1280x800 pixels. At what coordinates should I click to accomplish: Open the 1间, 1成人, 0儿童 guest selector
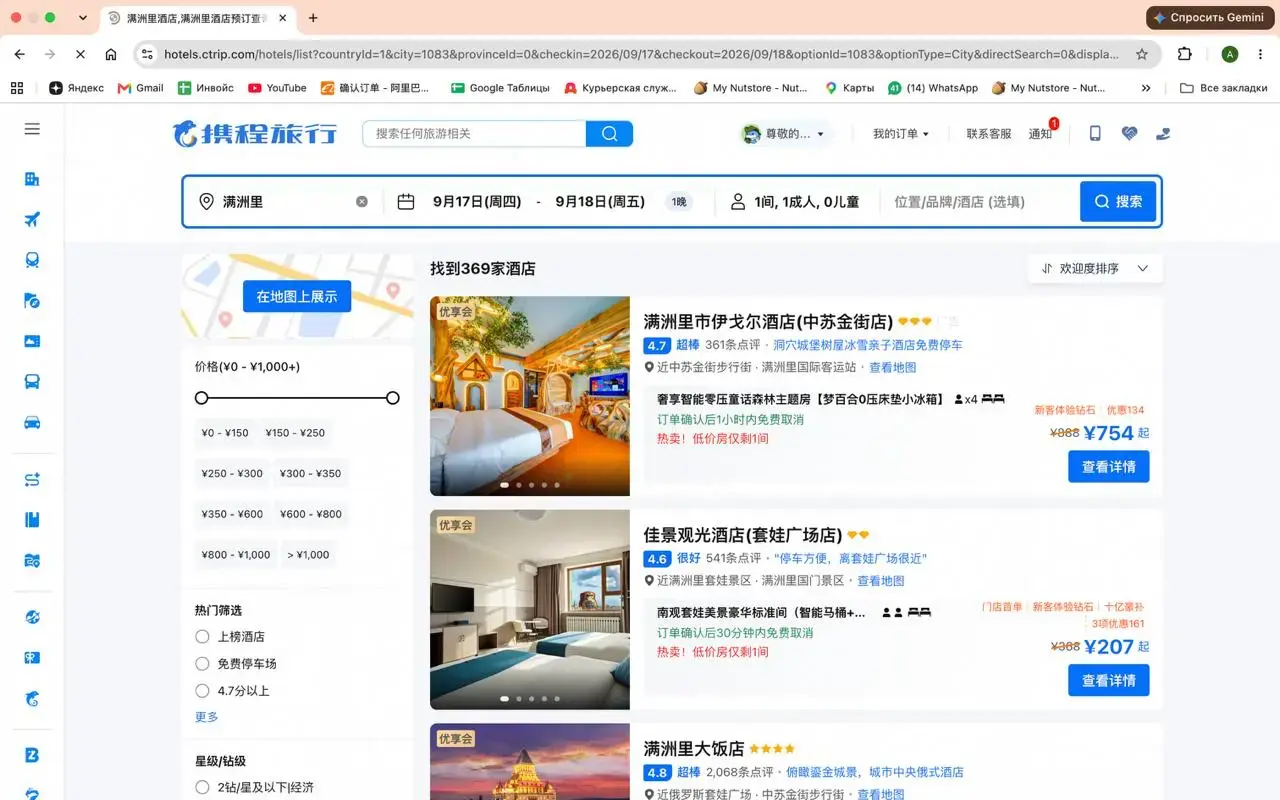coord(795,202)
